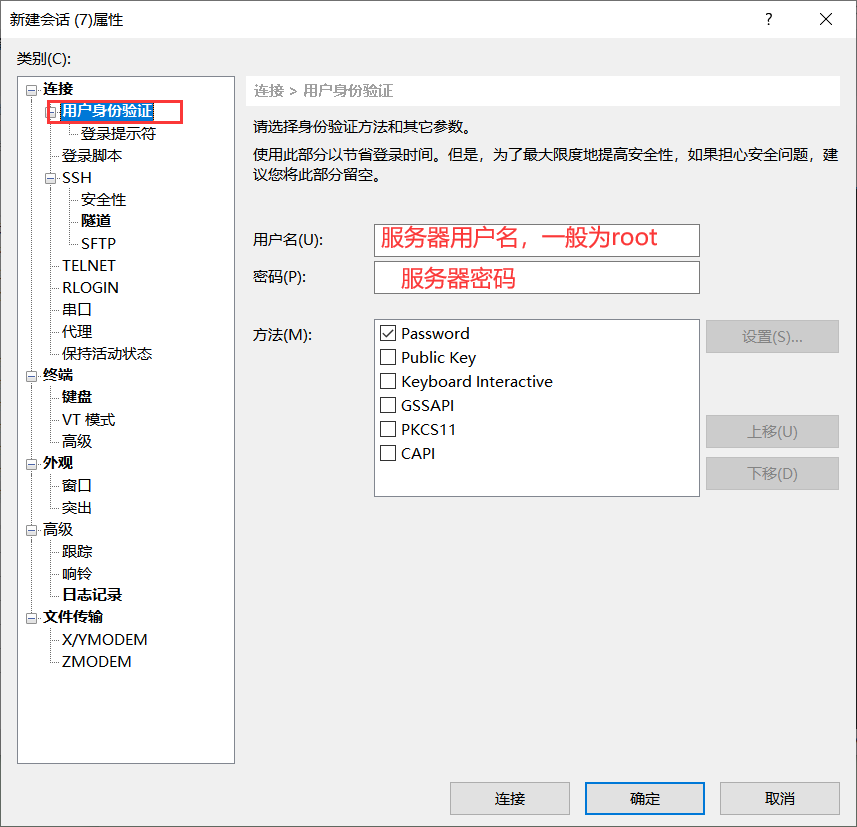Collapse the 终端 tree node
The width and height of the screenshot is (857, 827).
pyautogui.click(x=32, y=376)
